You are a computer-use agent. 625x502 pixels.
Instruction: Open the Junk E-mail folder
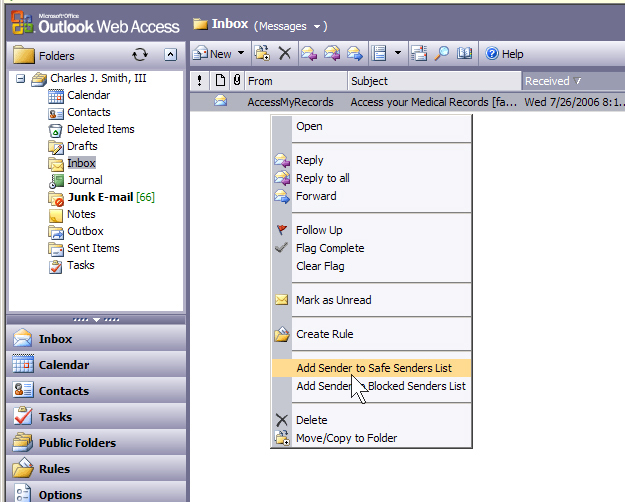(x=101, y=197)
